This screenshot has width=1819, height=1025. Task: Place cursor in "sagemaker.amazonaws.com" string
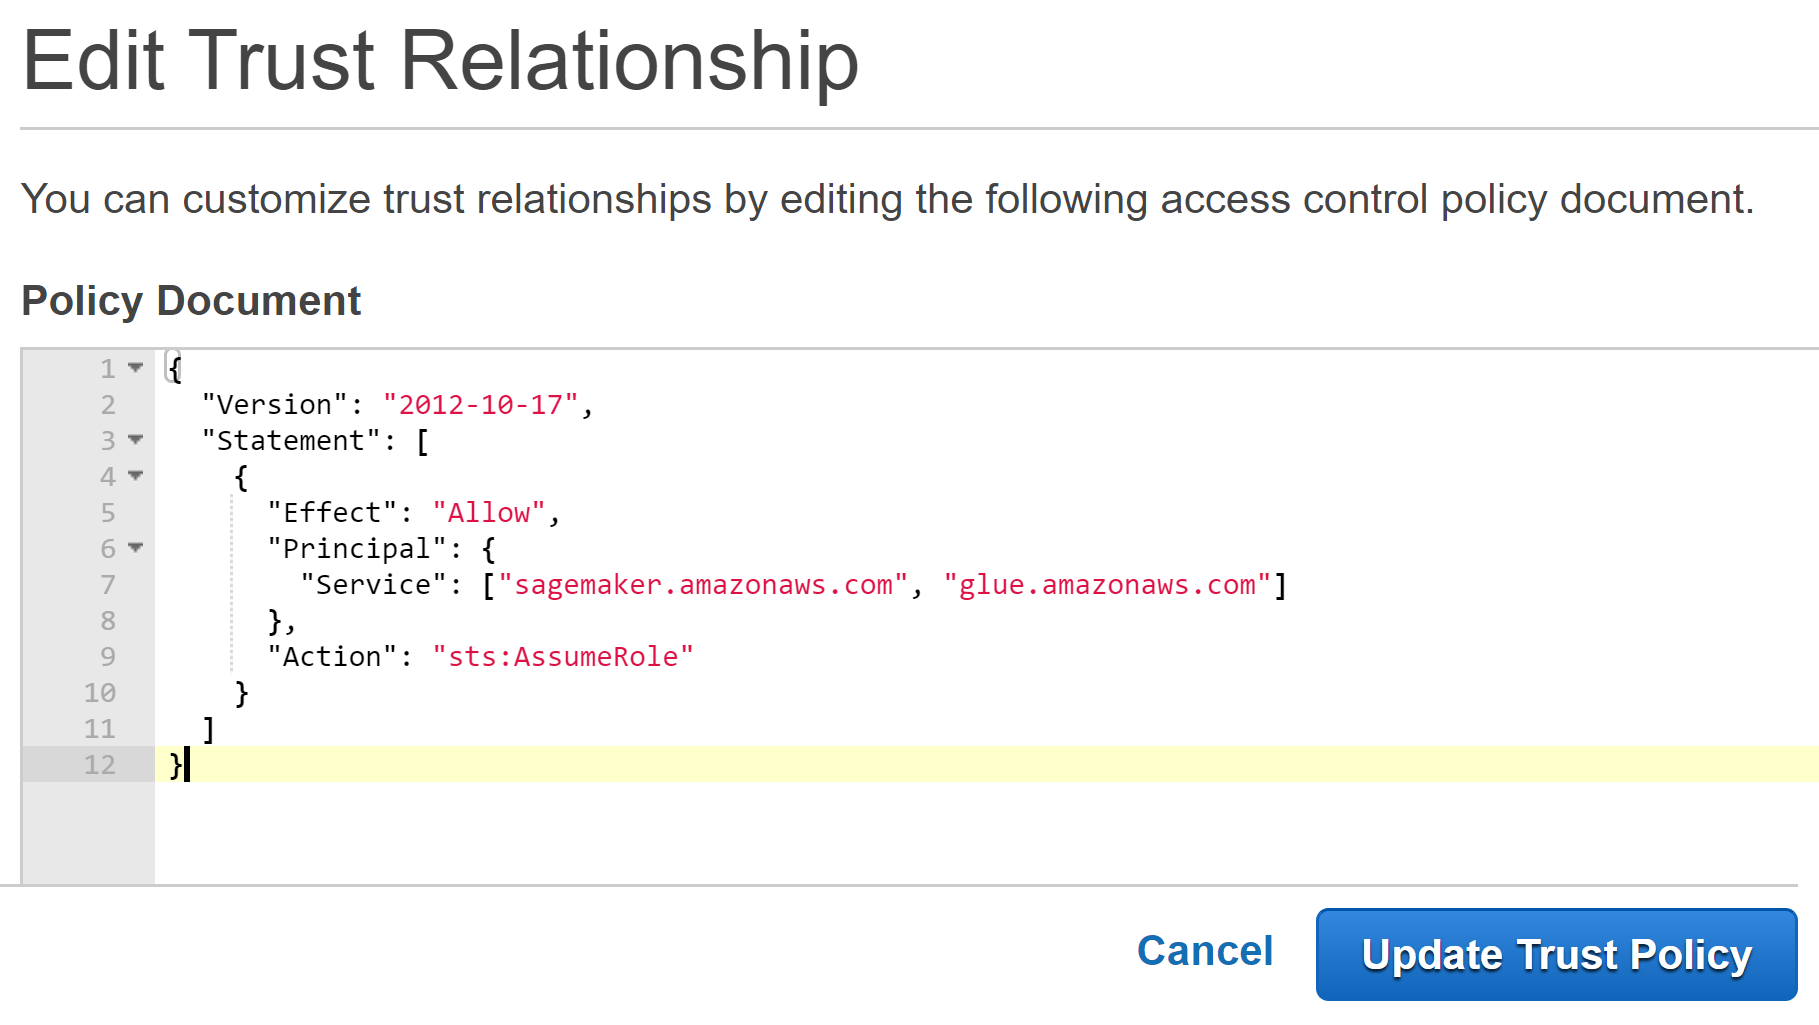tap(703, 585)
